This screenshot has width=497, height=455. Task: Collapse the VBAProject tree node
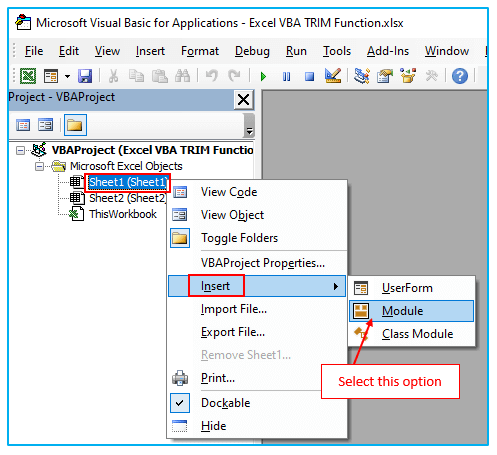point(20,150)
